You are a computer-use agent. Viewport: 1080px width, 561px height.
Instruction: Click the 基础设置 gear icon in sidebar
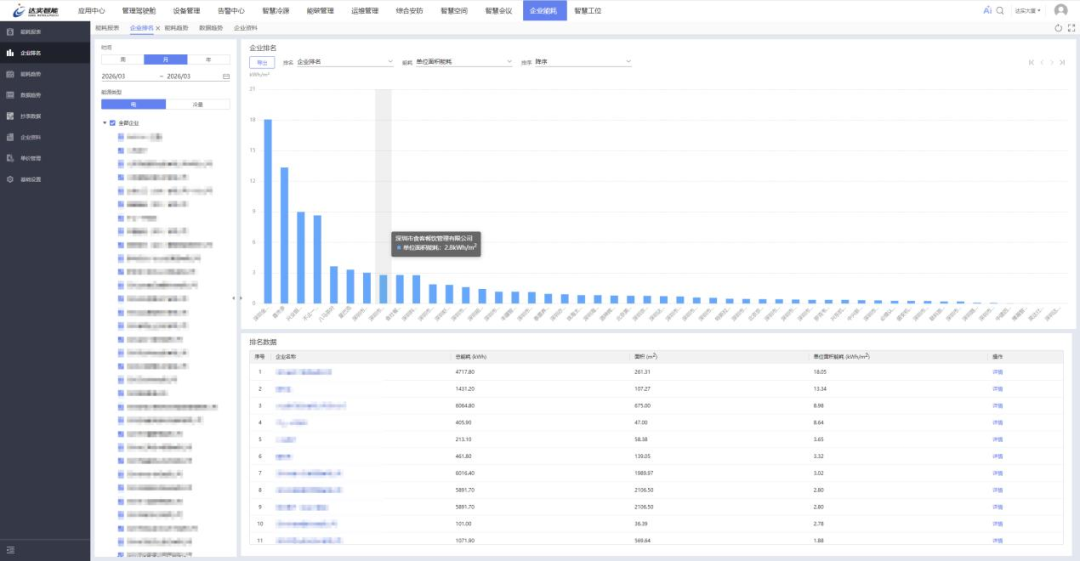[x=10, y=179]
